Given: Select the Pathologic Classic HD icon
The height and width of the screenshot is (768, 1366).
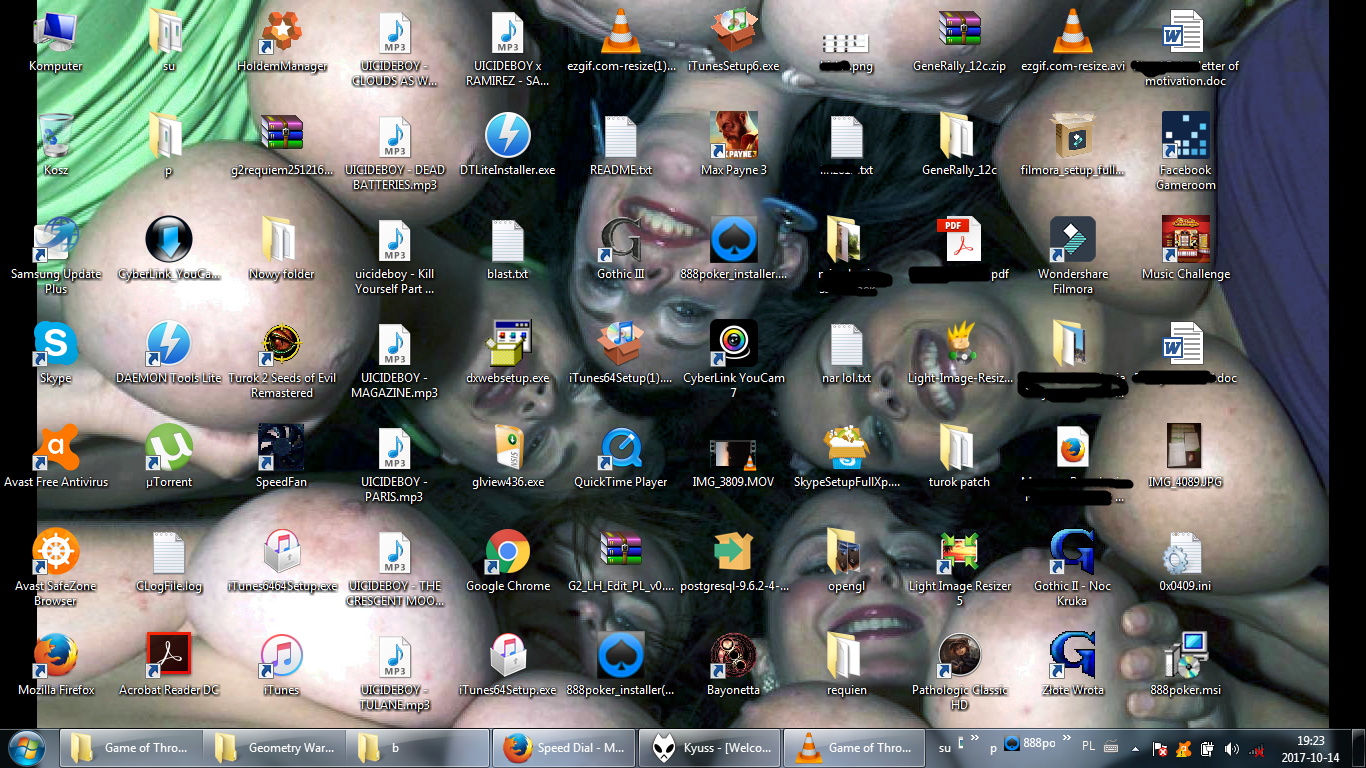Looking at the screenshot, I should 960,672.
